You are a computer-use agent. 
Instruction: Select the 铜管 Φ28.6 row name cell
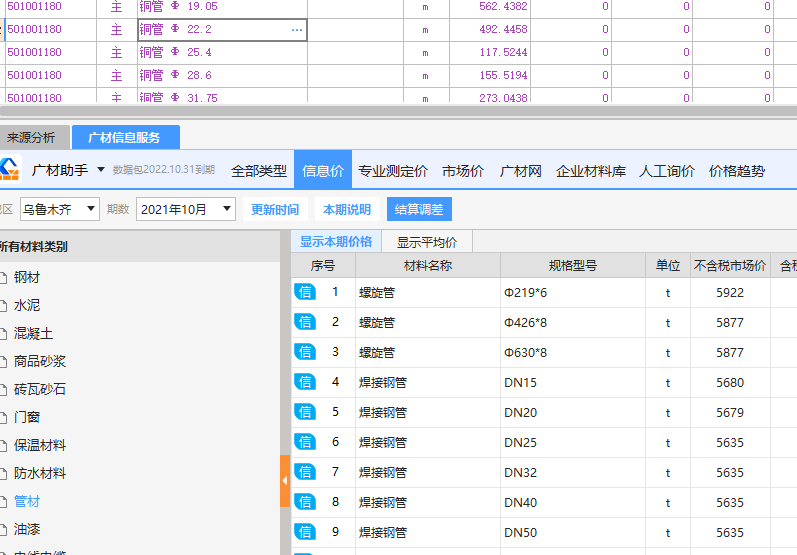coord(222,75)
